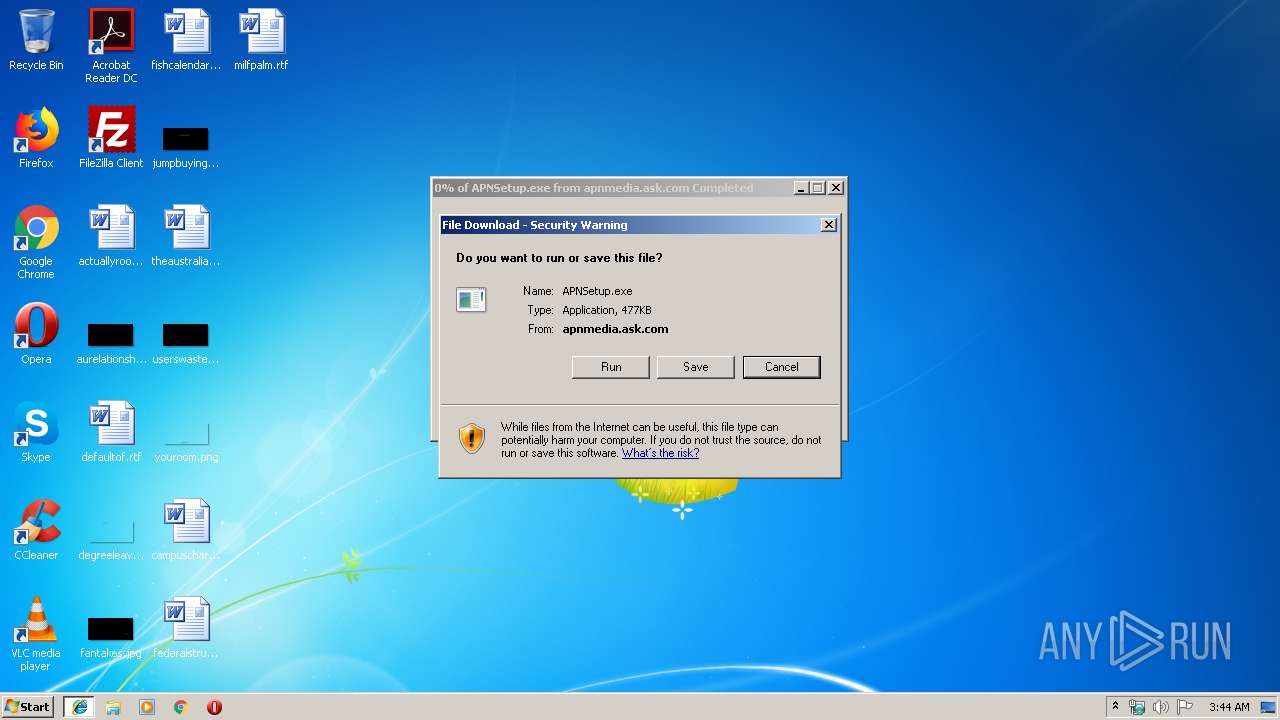Click Run in the security warning
This screenshot has width=1280, height=720.
point(611,367)
